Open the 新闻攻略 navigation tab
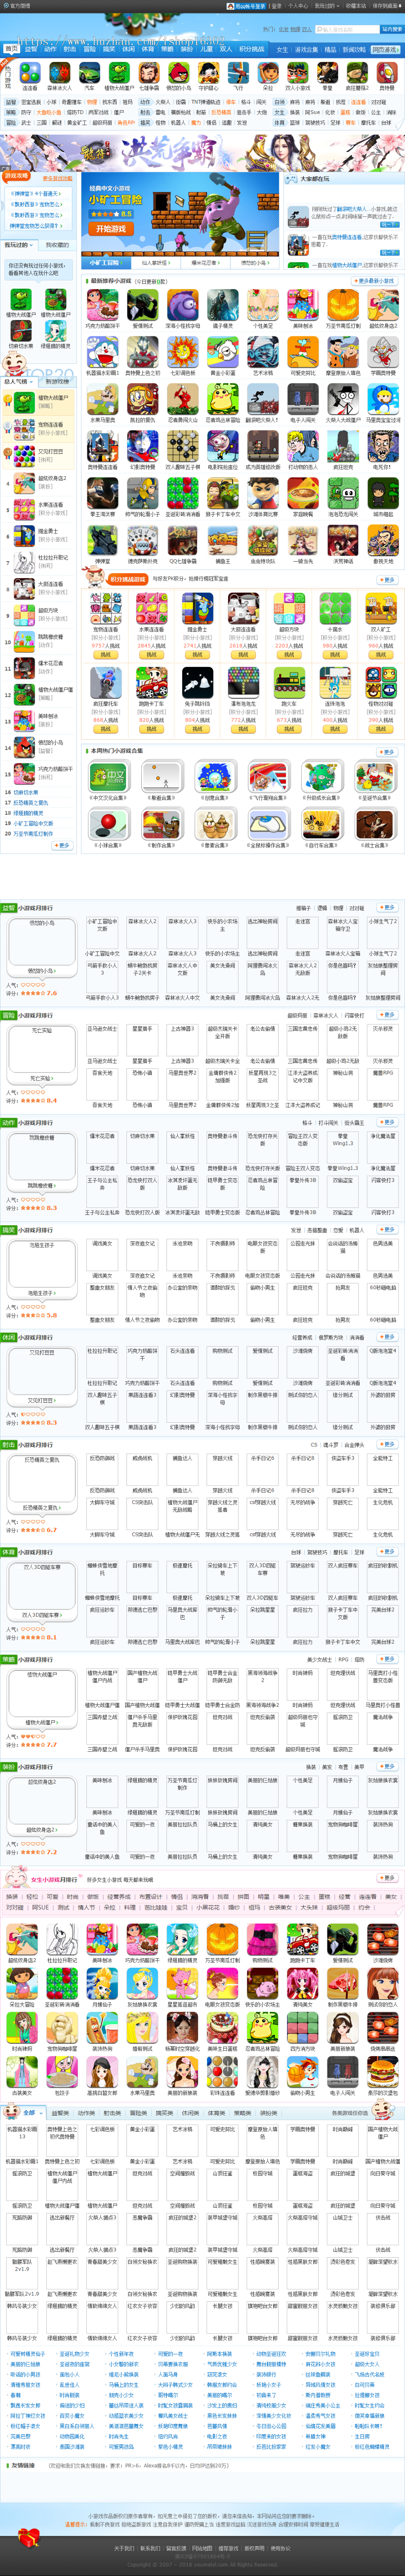This screenshot has height=2576, width=405. click(354, 49)
